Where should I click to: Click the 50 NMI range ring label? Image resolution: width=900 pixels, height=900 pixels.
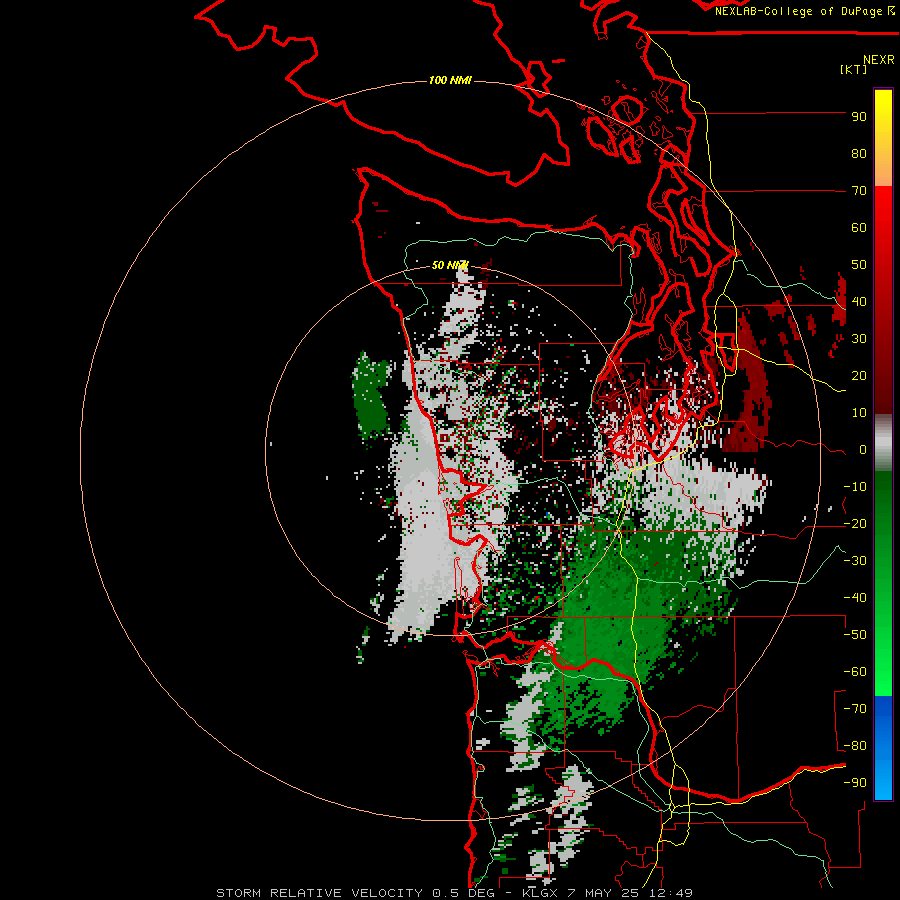(x=450, y=265)
